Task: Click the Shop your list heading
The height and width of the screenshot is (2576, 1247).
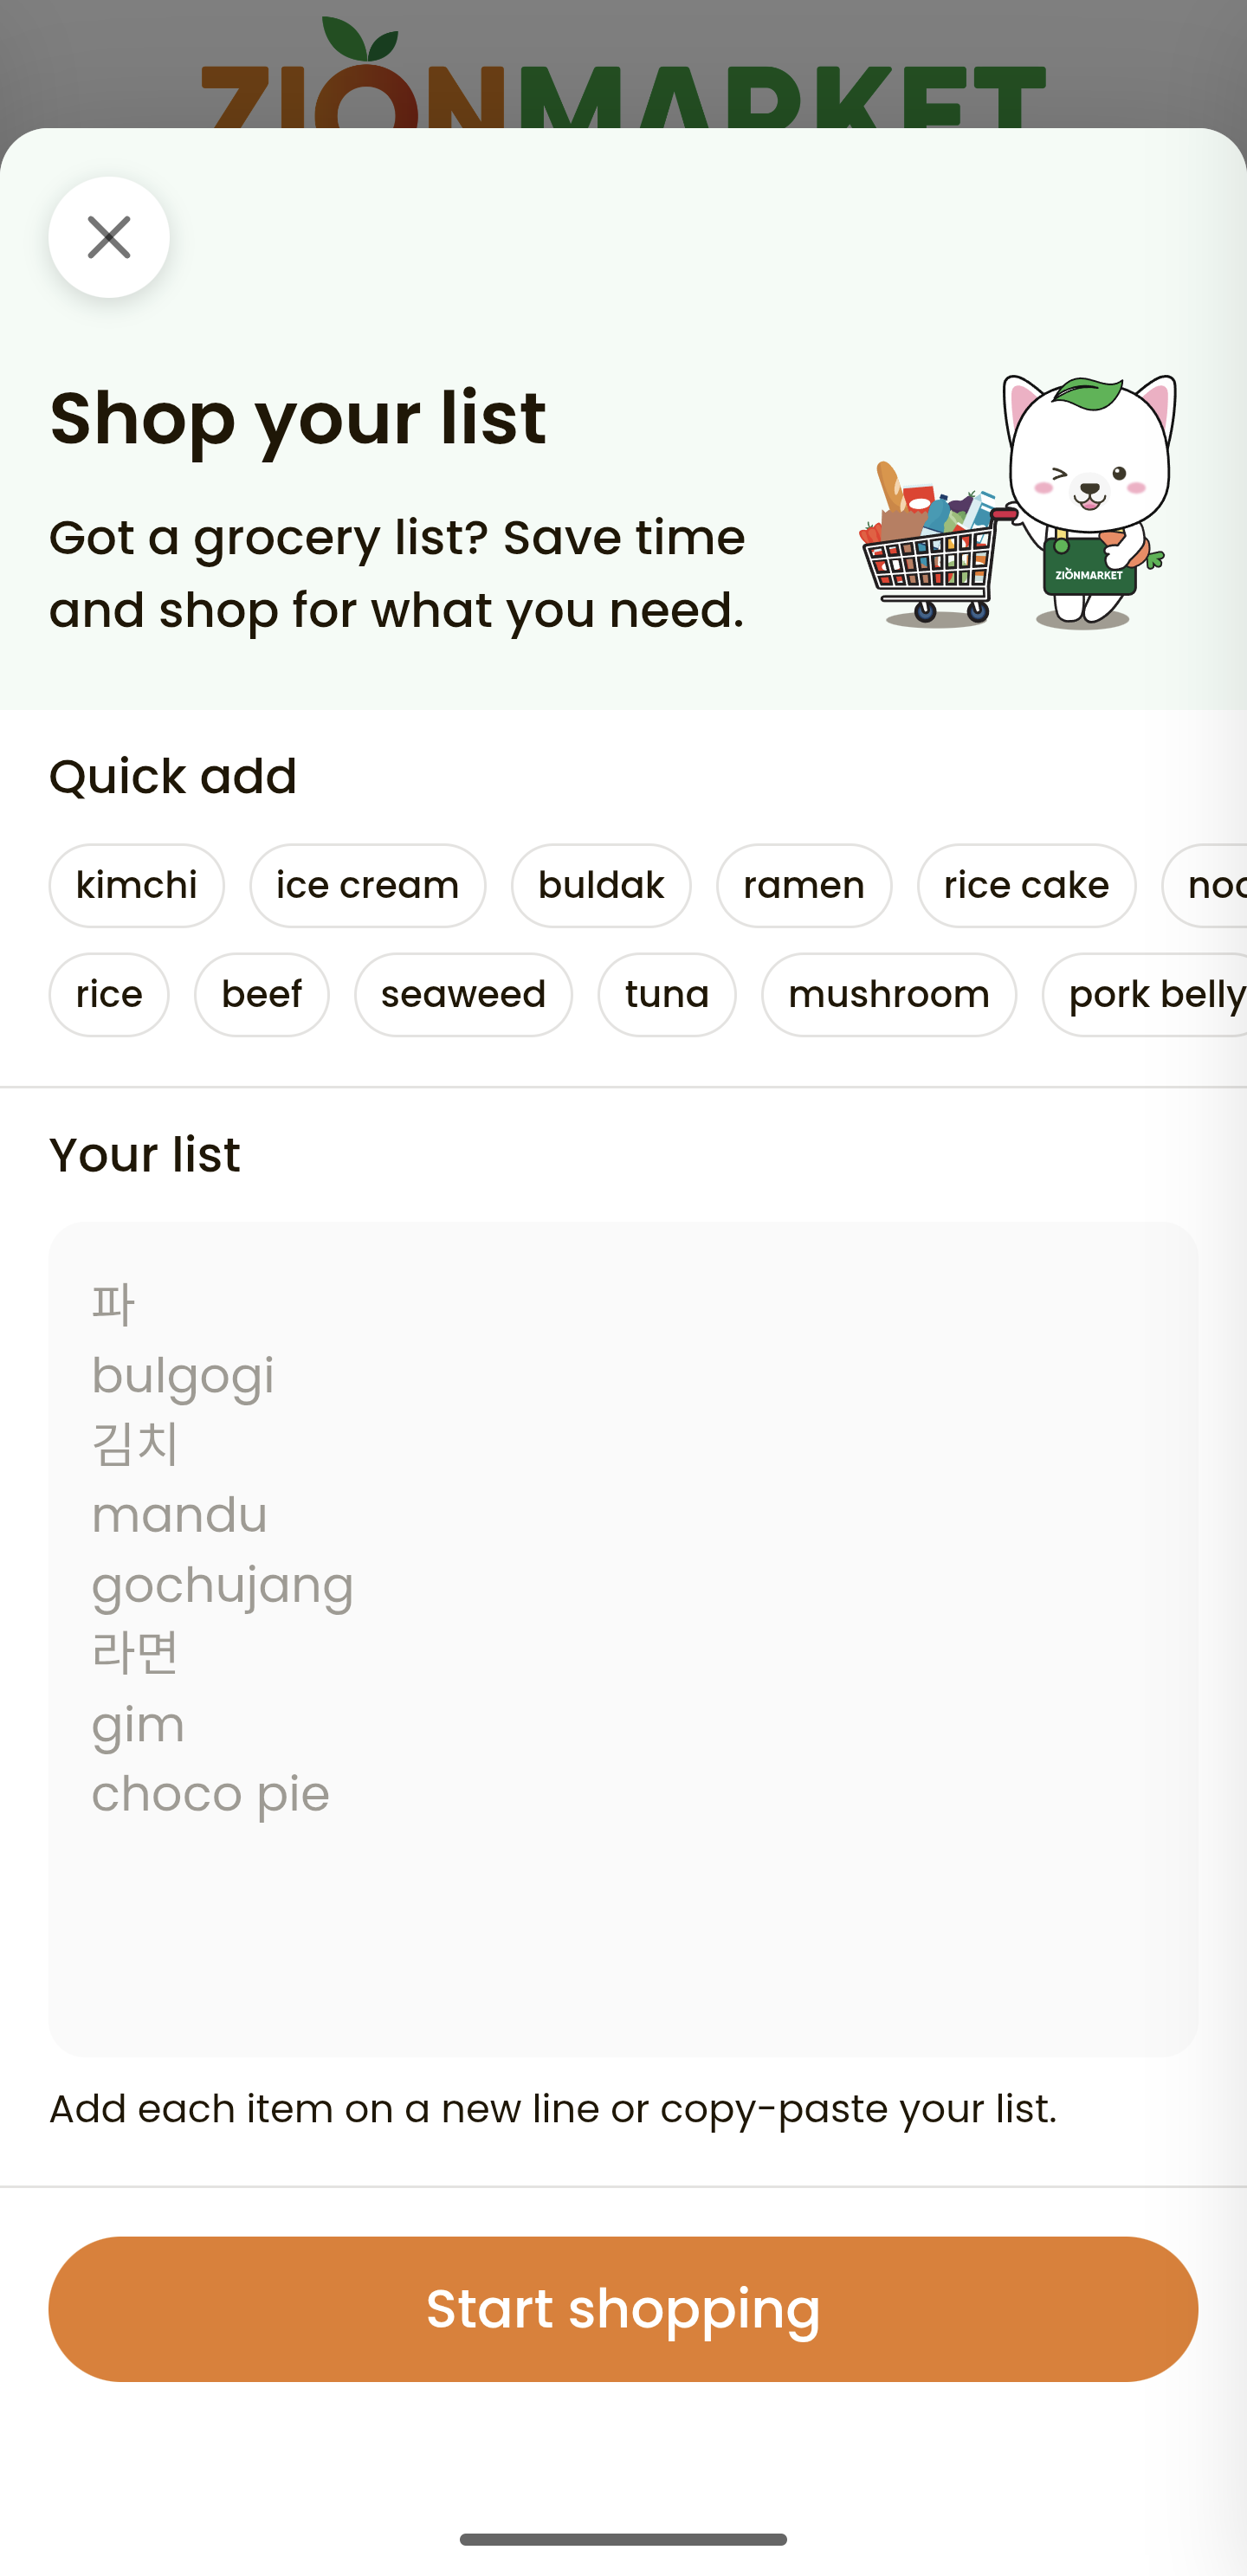Action: point(297,418)
